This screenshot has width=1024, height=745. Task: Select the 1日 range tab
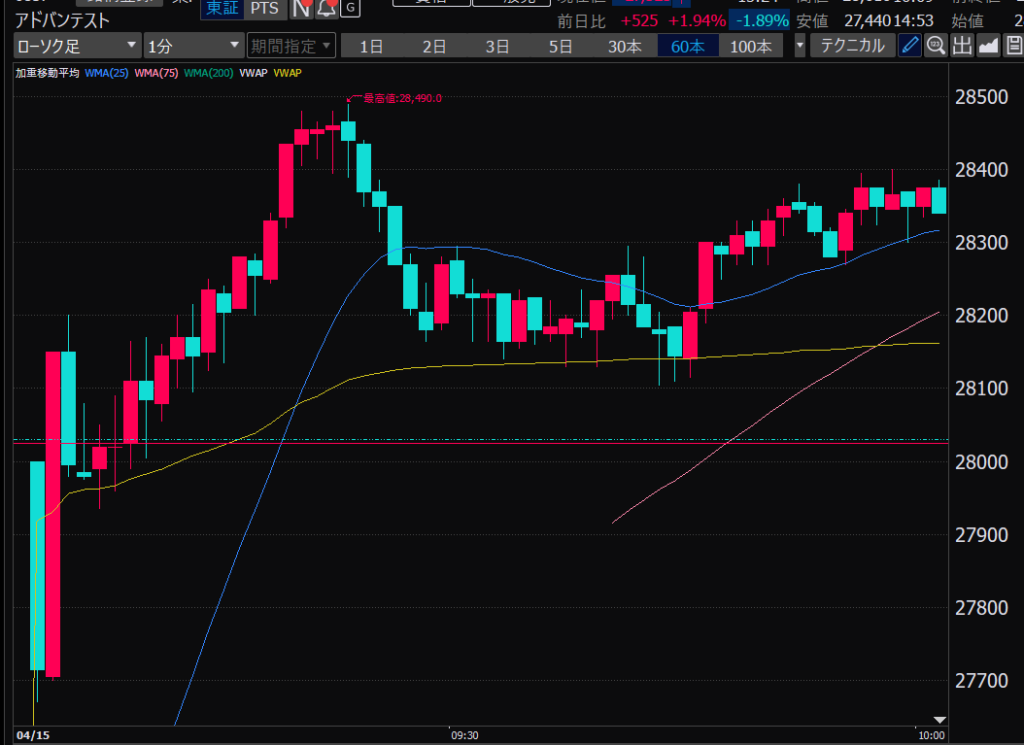click(x=371, y=46)
